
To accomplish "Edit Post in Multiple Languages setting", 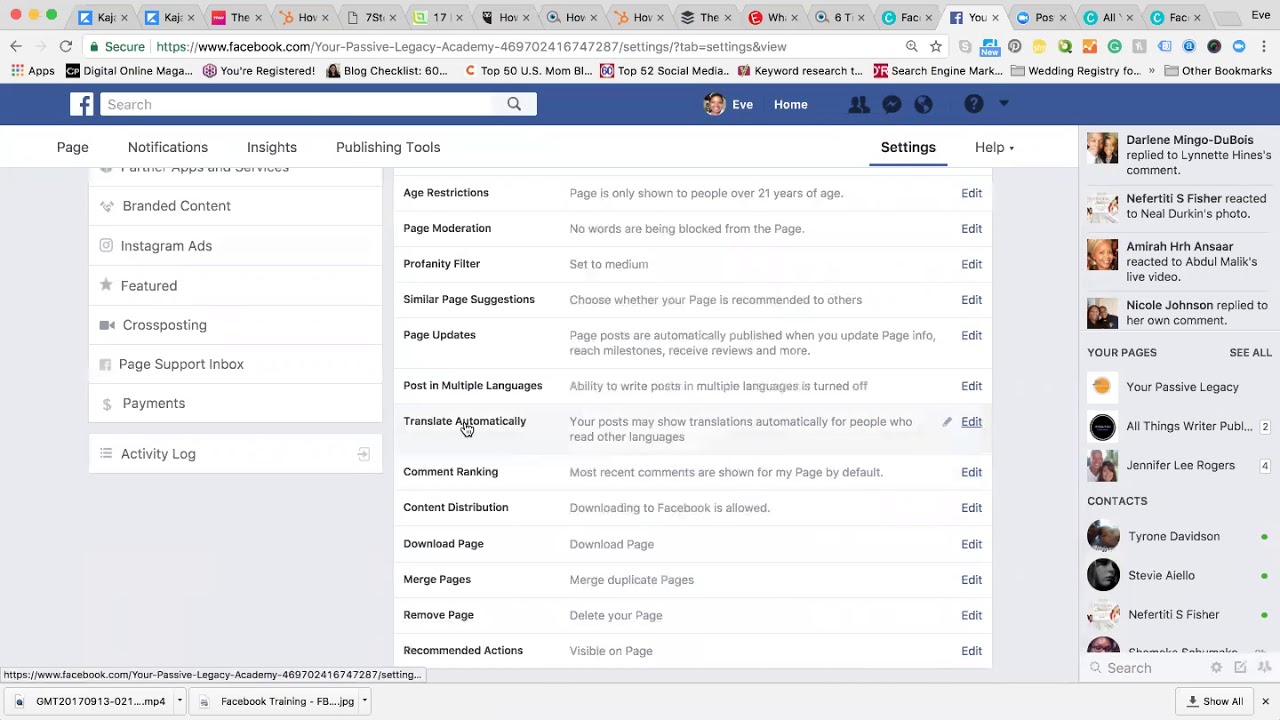I will coord(971,386).
